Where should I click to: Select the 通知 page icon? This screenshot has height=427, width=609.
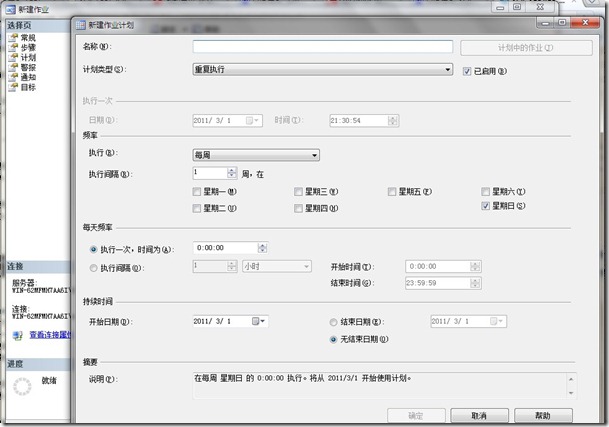pos(12,77)
